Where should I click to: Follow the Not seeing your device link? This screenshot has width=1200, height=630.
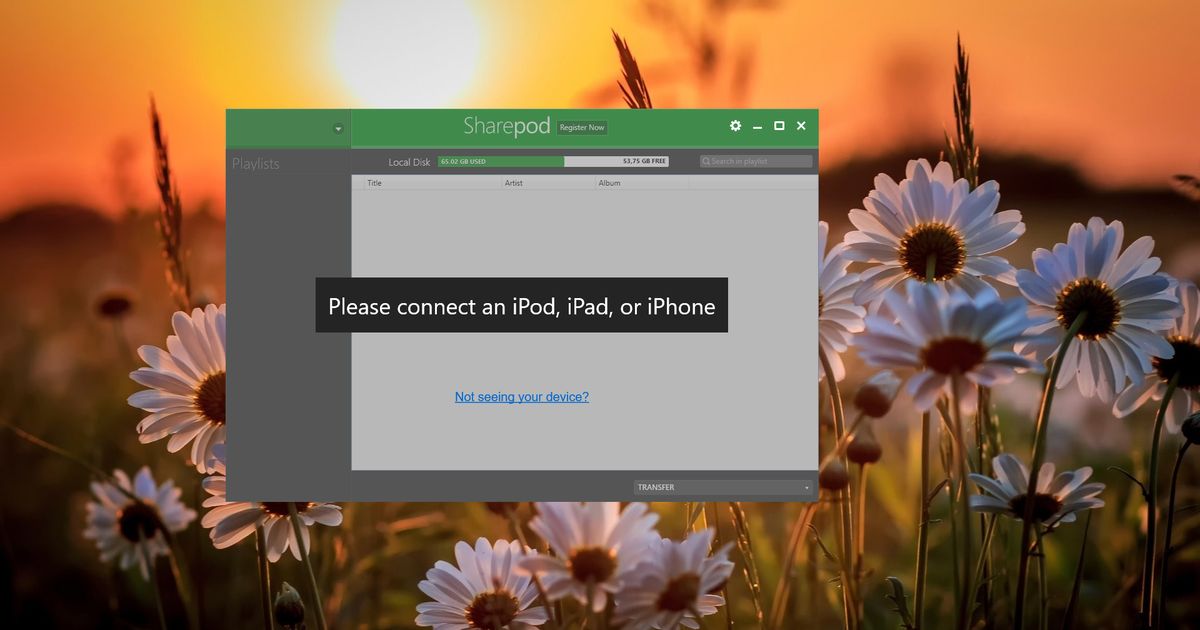pyautogui.click(x=521, y=397)
